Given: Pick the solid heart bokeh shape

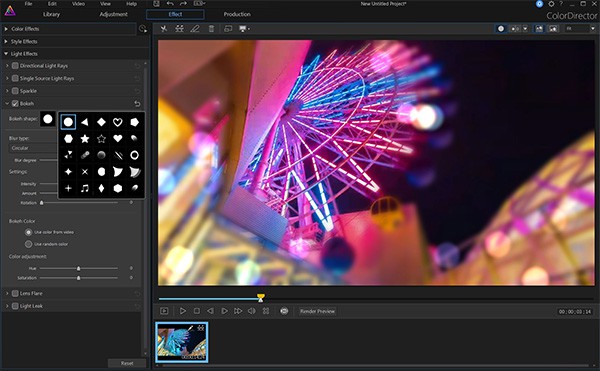Looking at the screenshot, I should 117,138.
